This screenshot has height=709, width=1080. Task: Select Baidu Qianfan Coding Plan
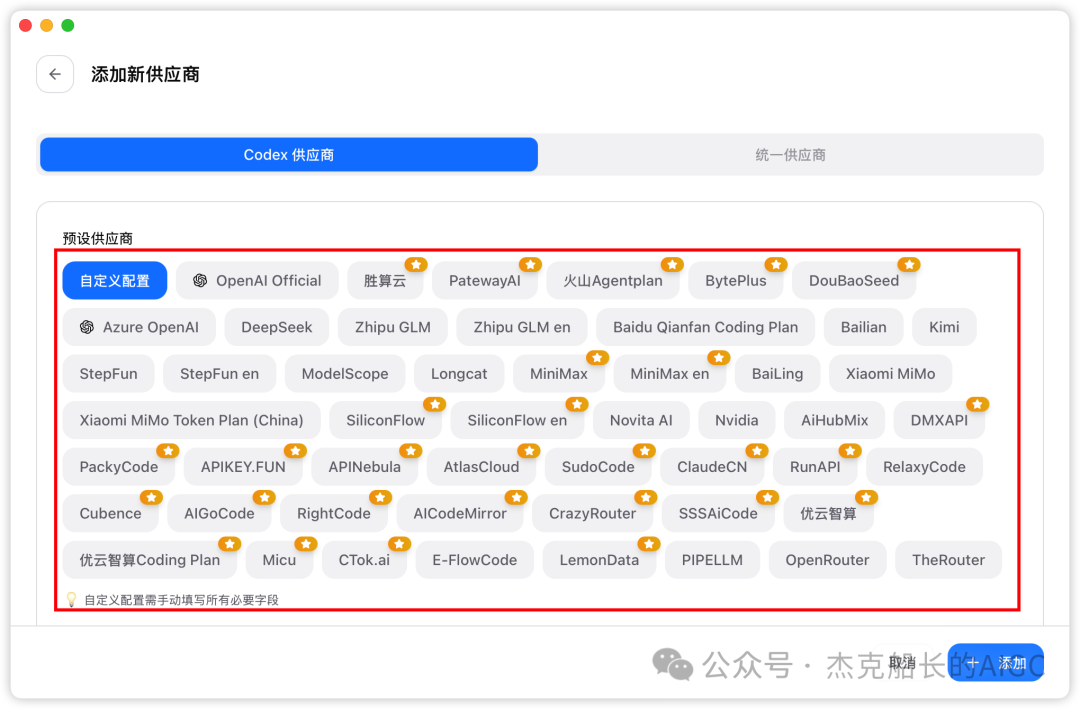(705, 327)
